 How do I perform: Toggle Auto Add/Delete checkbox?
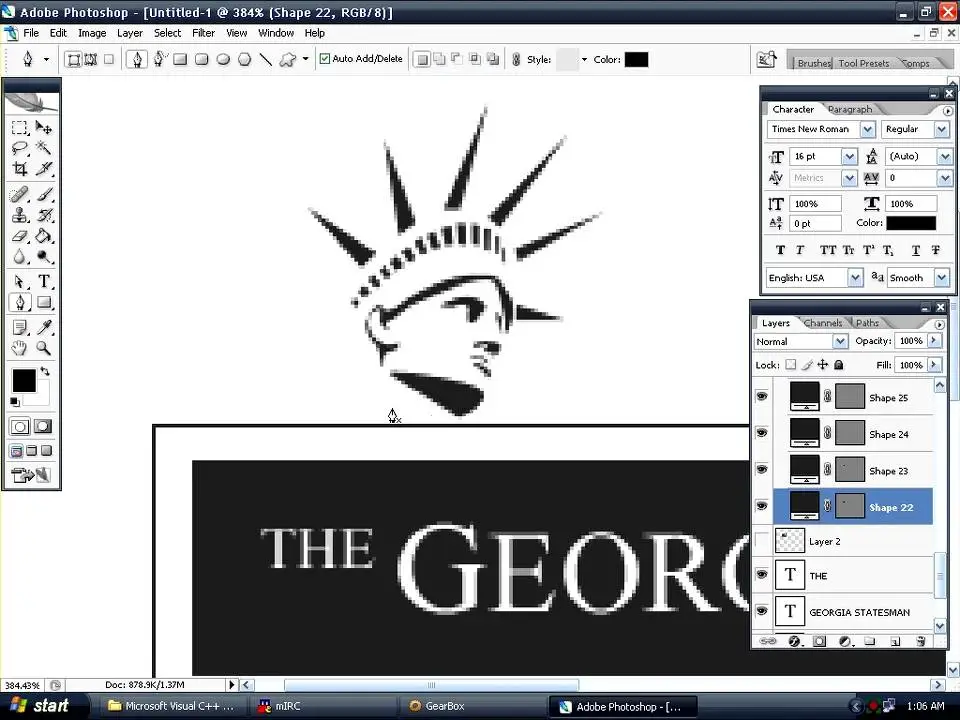pos(324,59)
